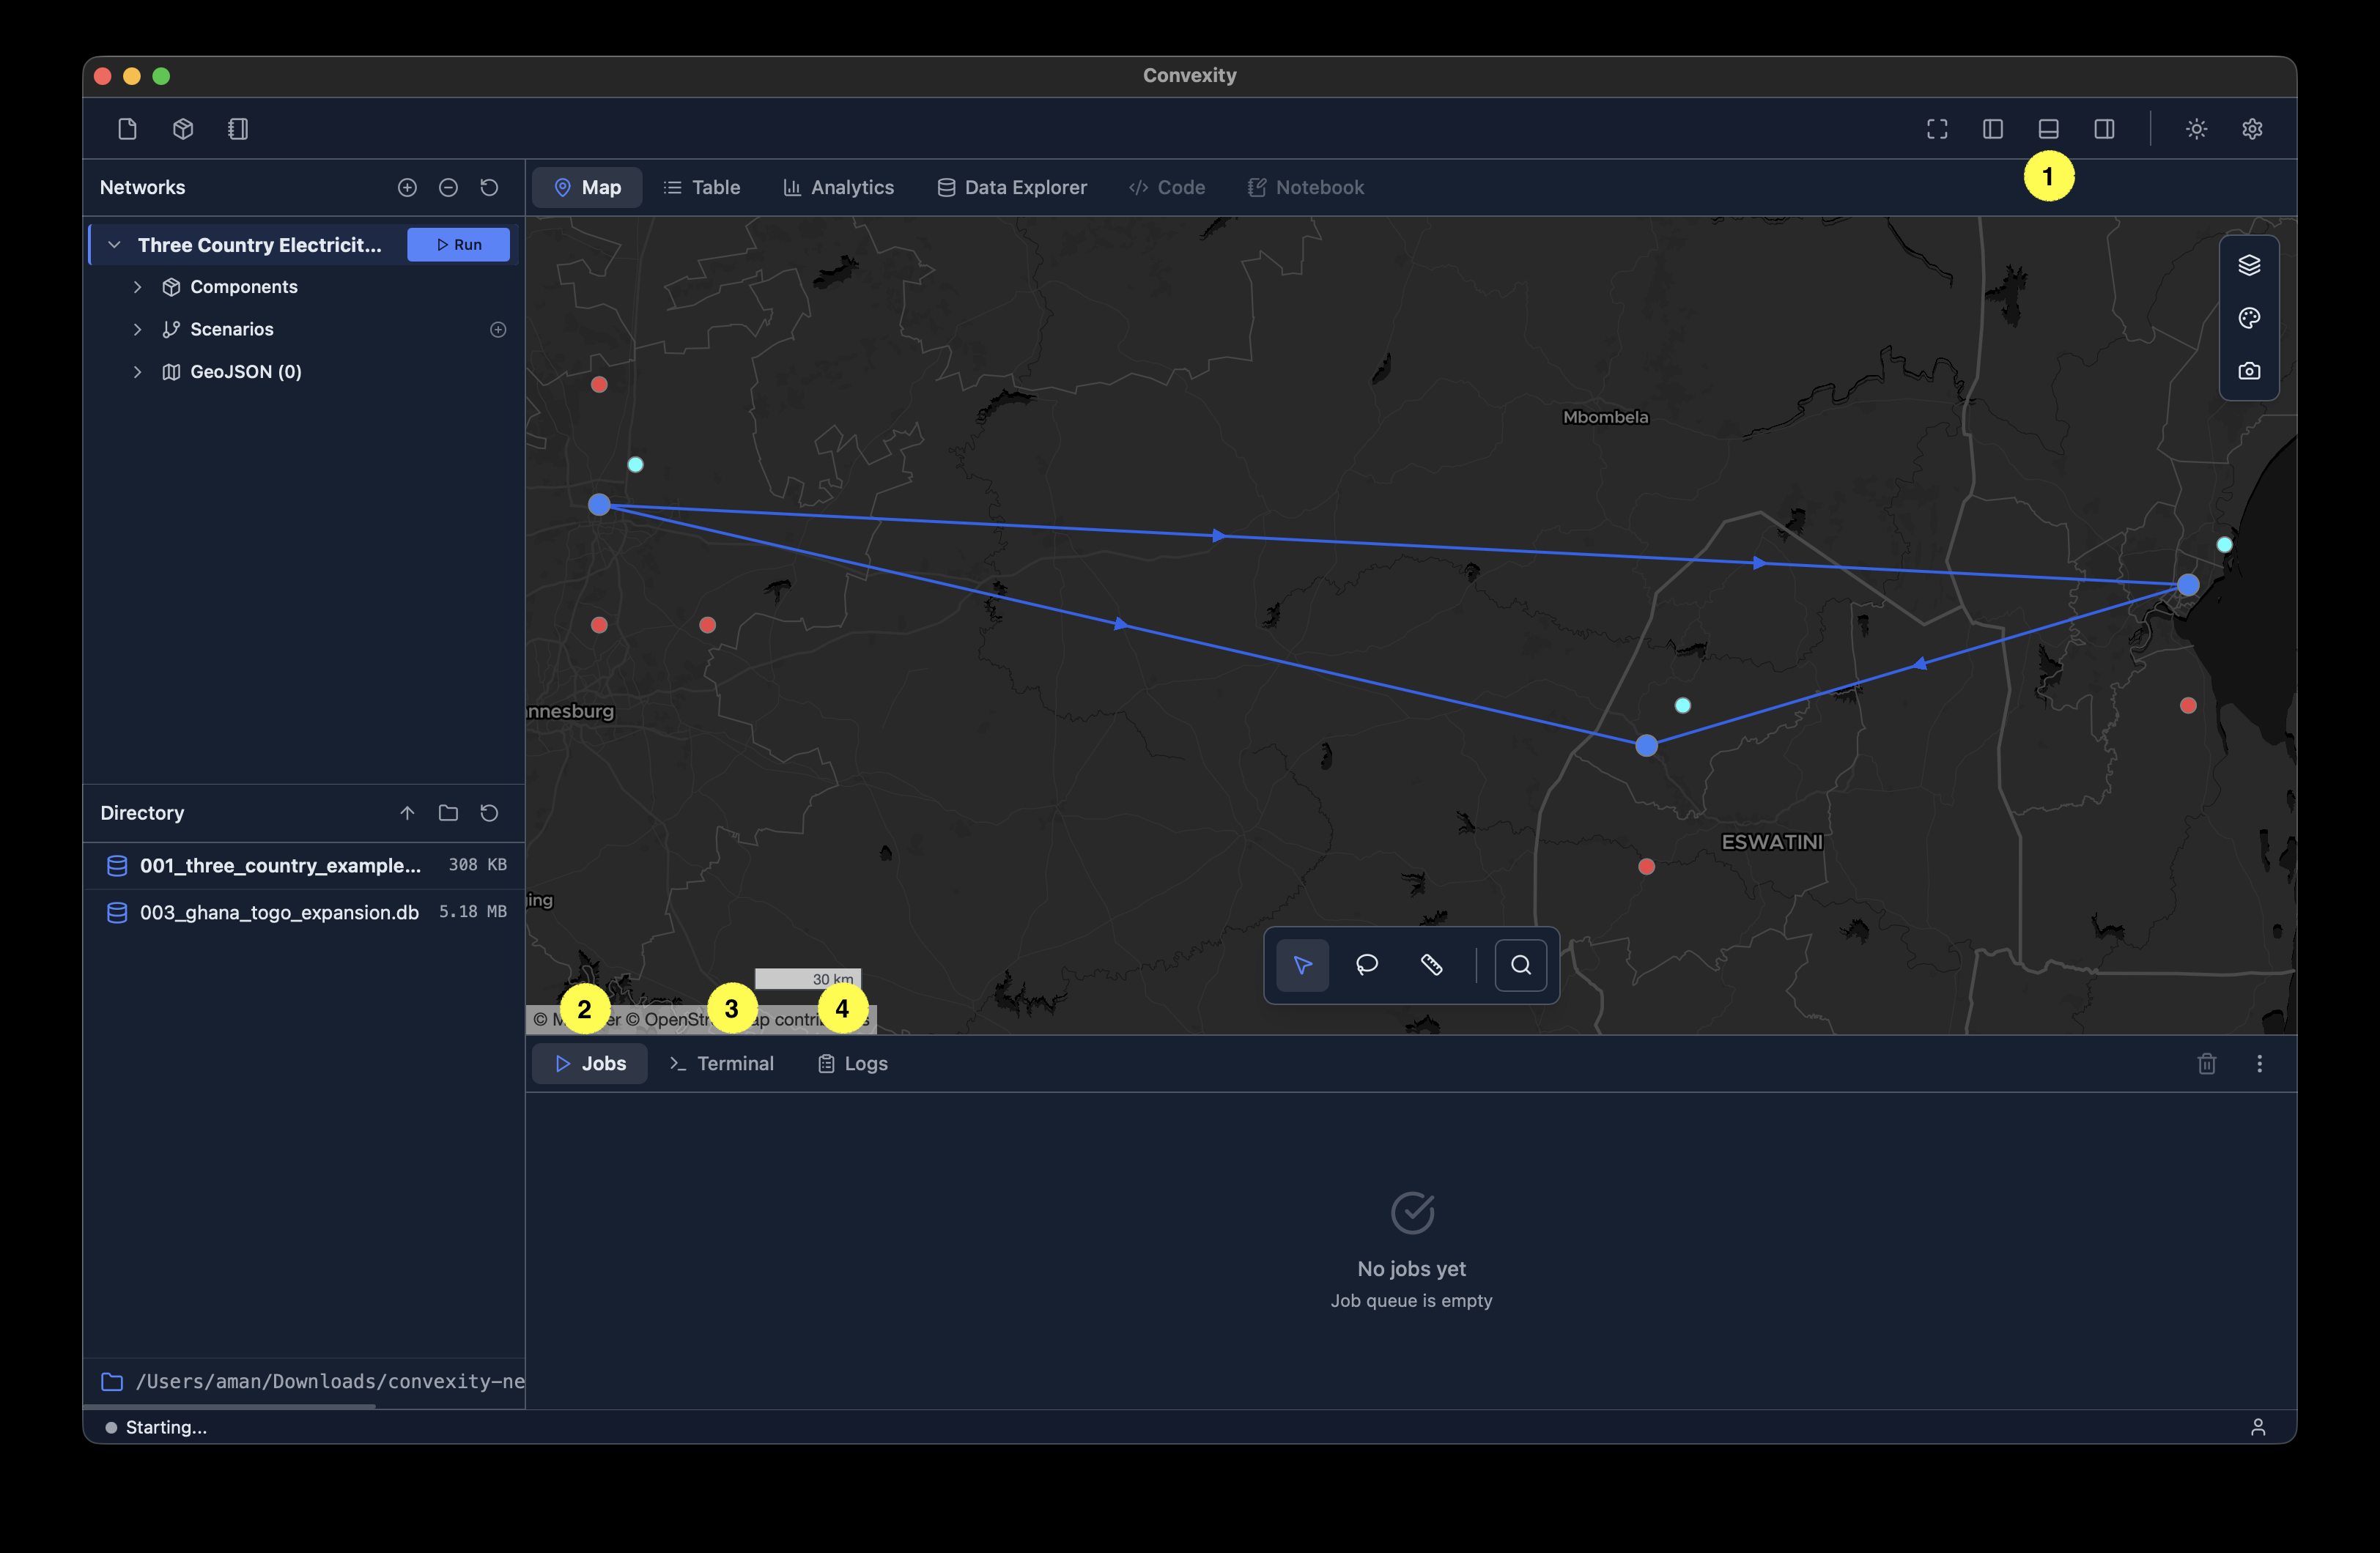Click trash icon to clear jobs
Image resolution: width=2380 pixels, height=1553 pixels.
[2207, 1063]
